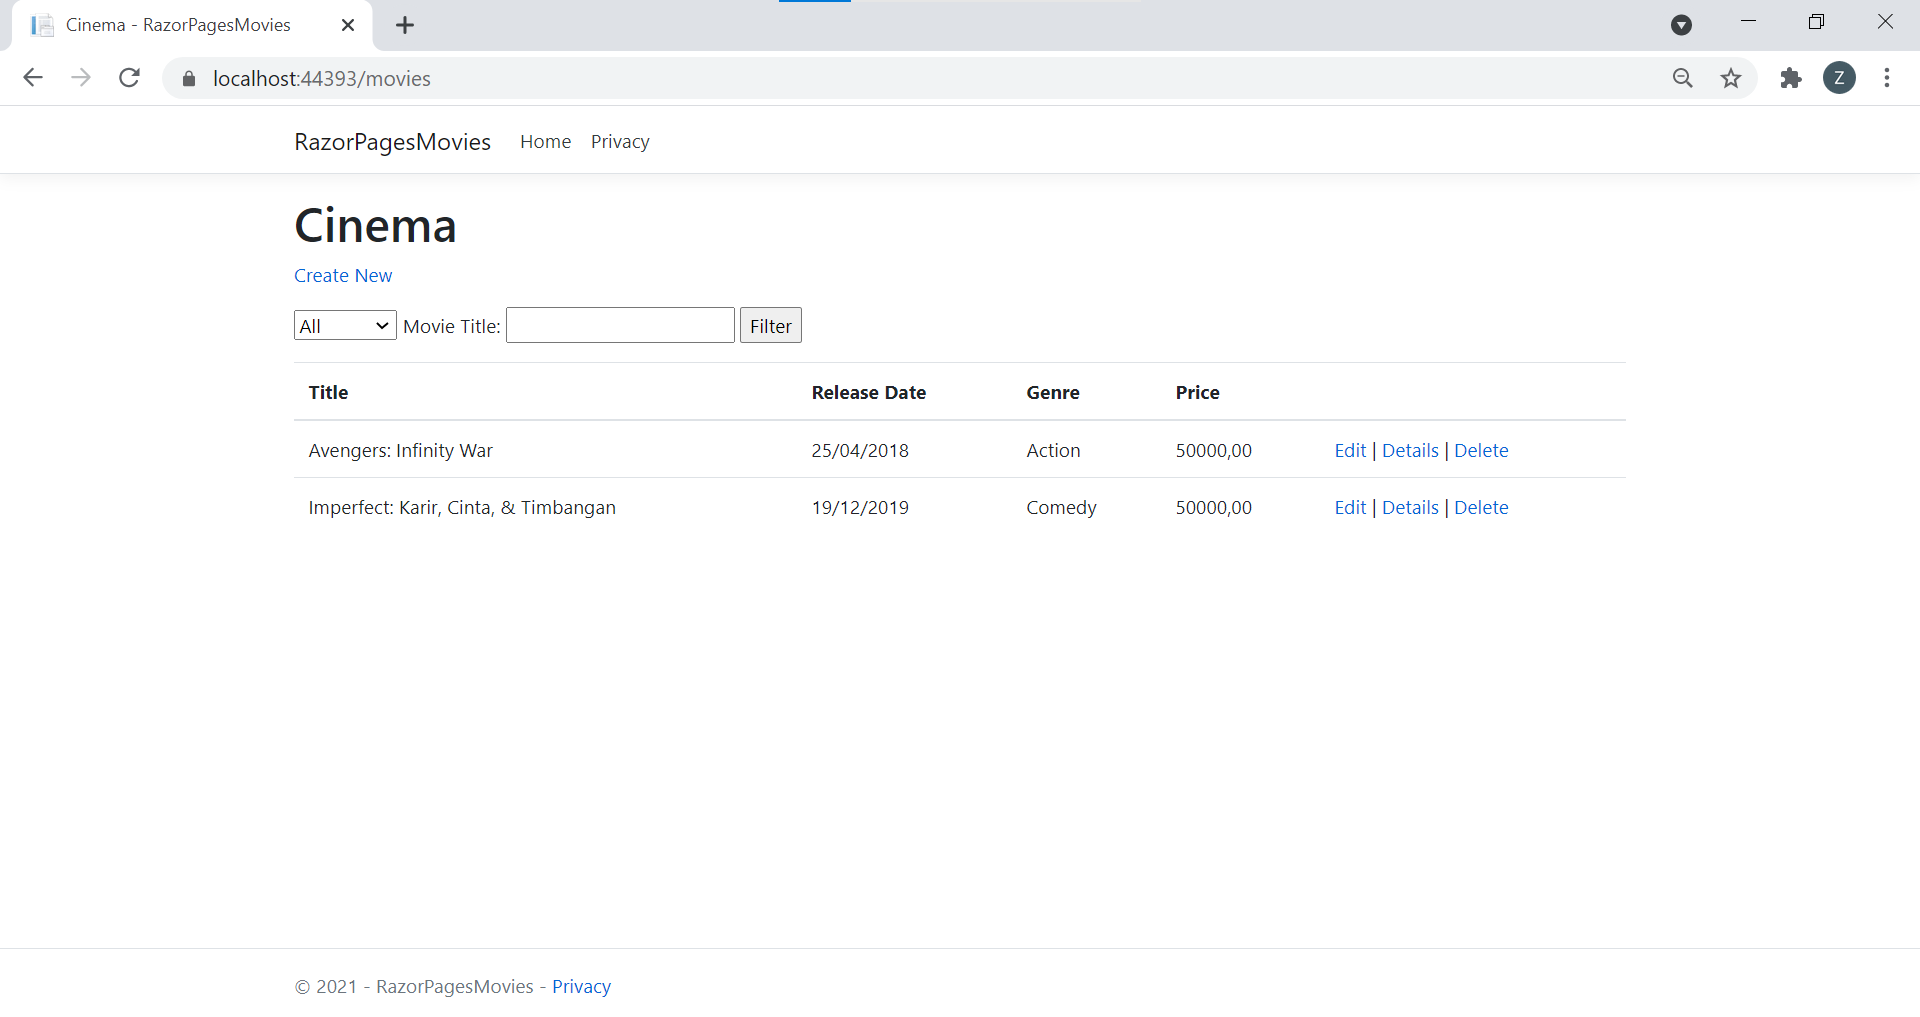1920x1017 pixels.
Task: Click the browser back arrow
Action: click(33, 78)
